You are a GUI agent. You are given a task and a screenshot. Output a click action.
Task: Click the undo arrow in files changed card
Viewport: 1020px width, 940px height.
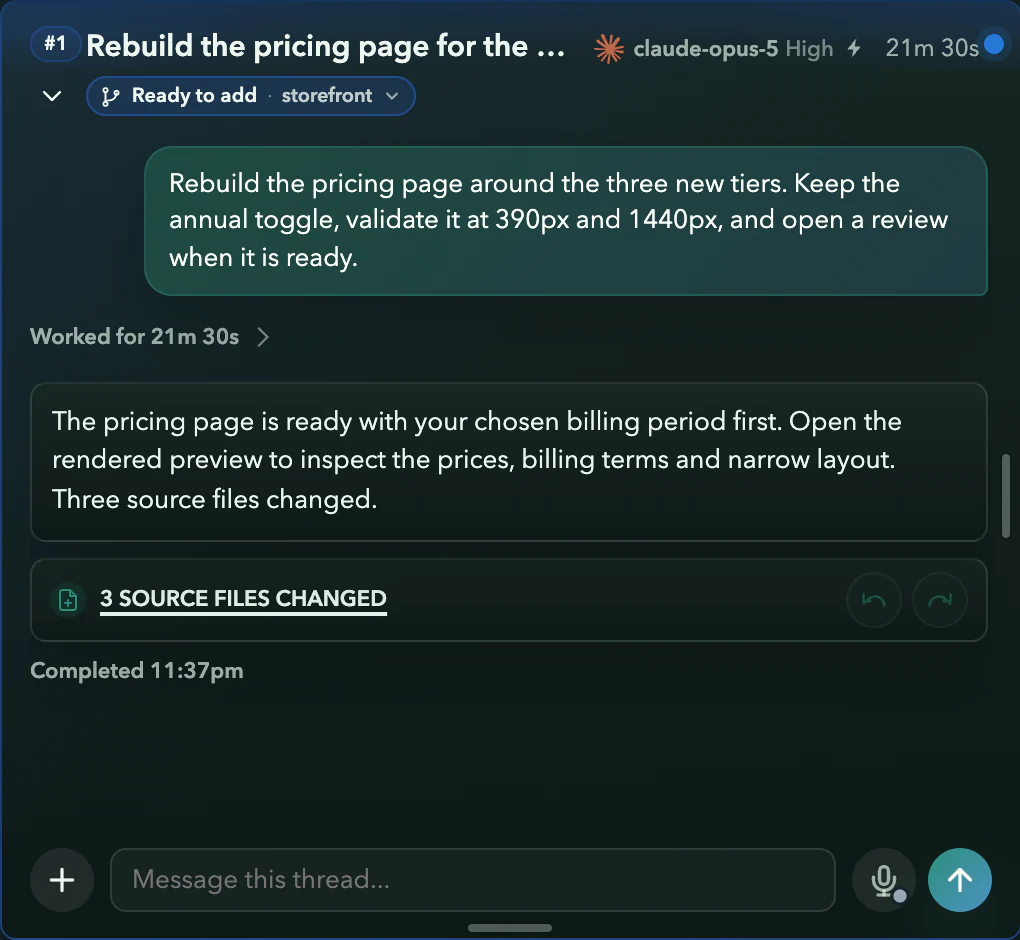[x=874, y=600]
